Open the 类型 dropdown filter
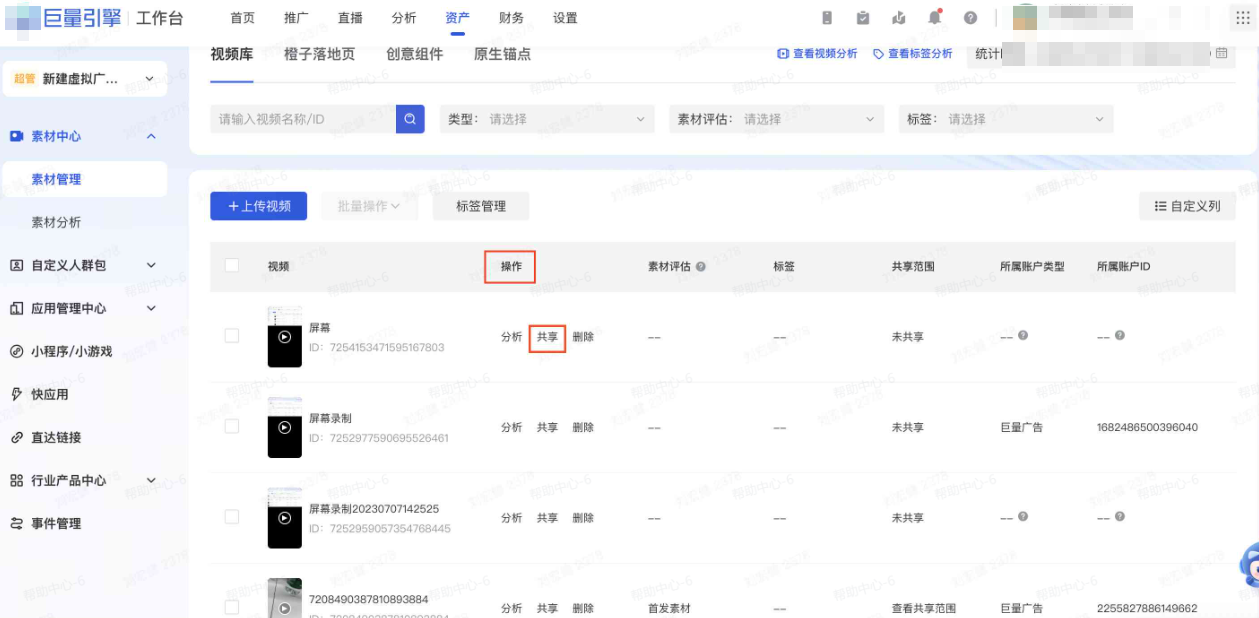Viewport: 1259px width, 618px height. tap(547, 119)
